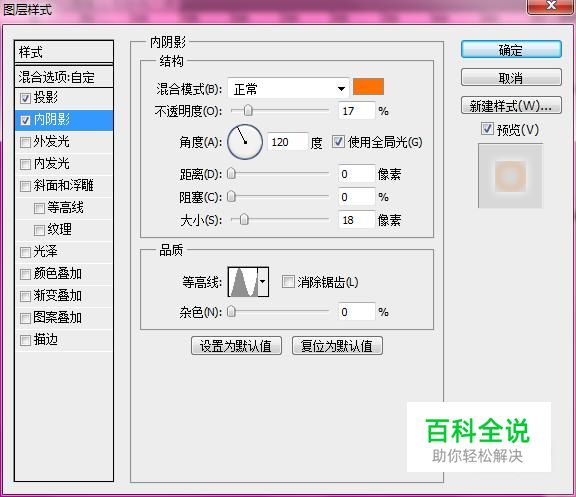Click the 杂色 slider handle
Viewport: 576px width, 497px height.
pyautogui.click(x=231, y=312)
